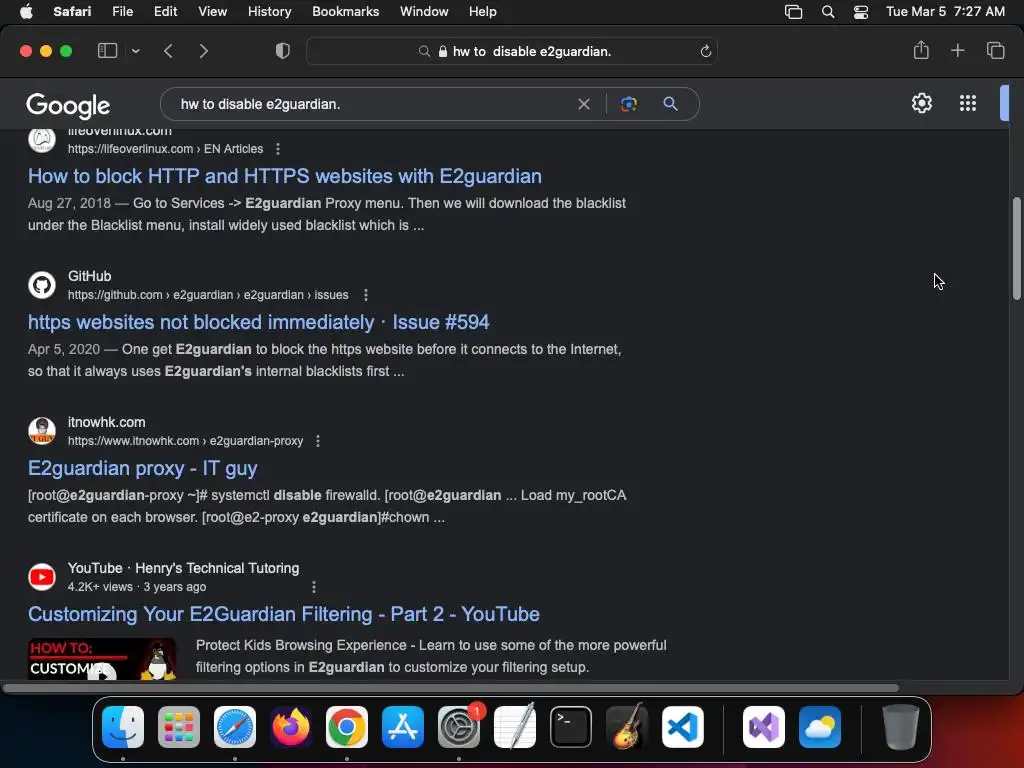Open the Trash in the Dock
Viewport: 1024px width, 768px height.
901,727
